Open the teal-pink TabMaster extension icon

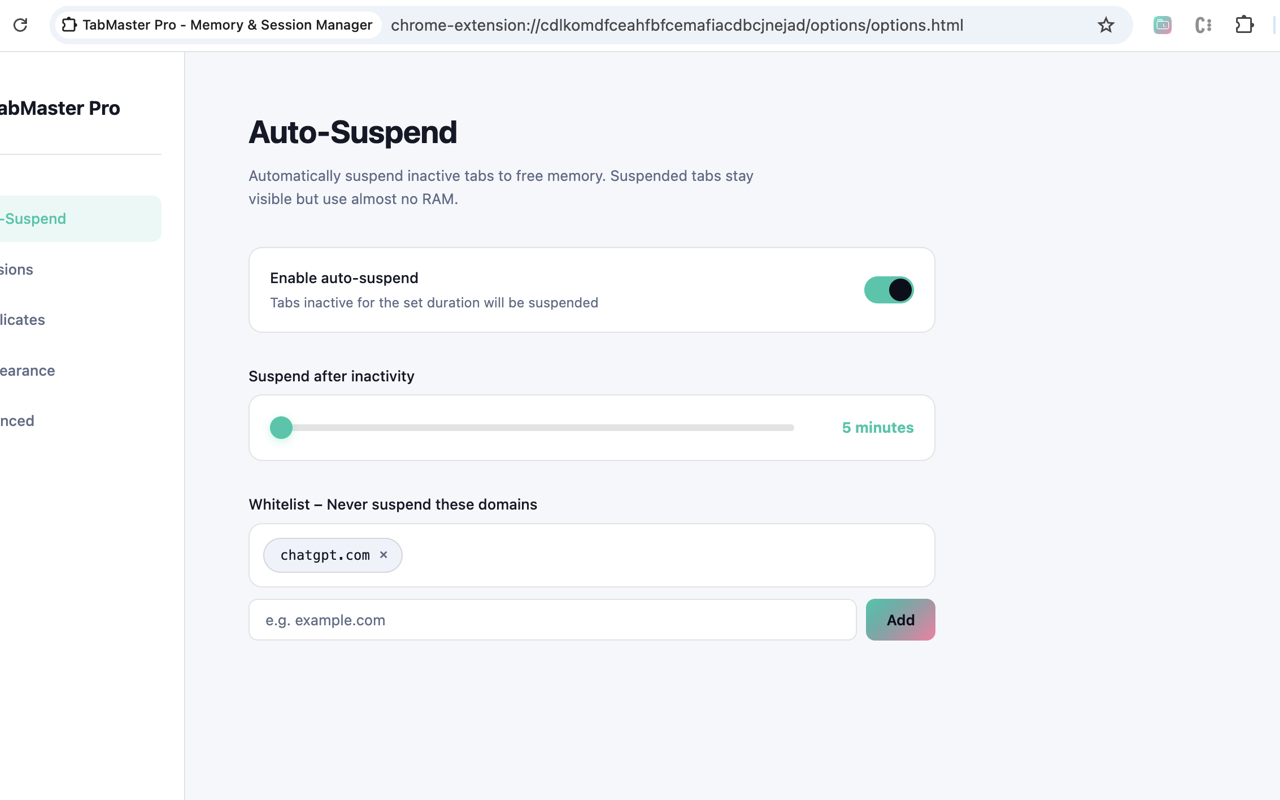1162,25
